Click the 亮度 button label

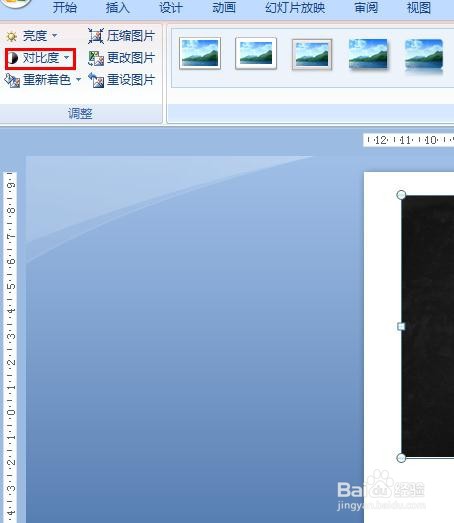[x=35, y=36]
